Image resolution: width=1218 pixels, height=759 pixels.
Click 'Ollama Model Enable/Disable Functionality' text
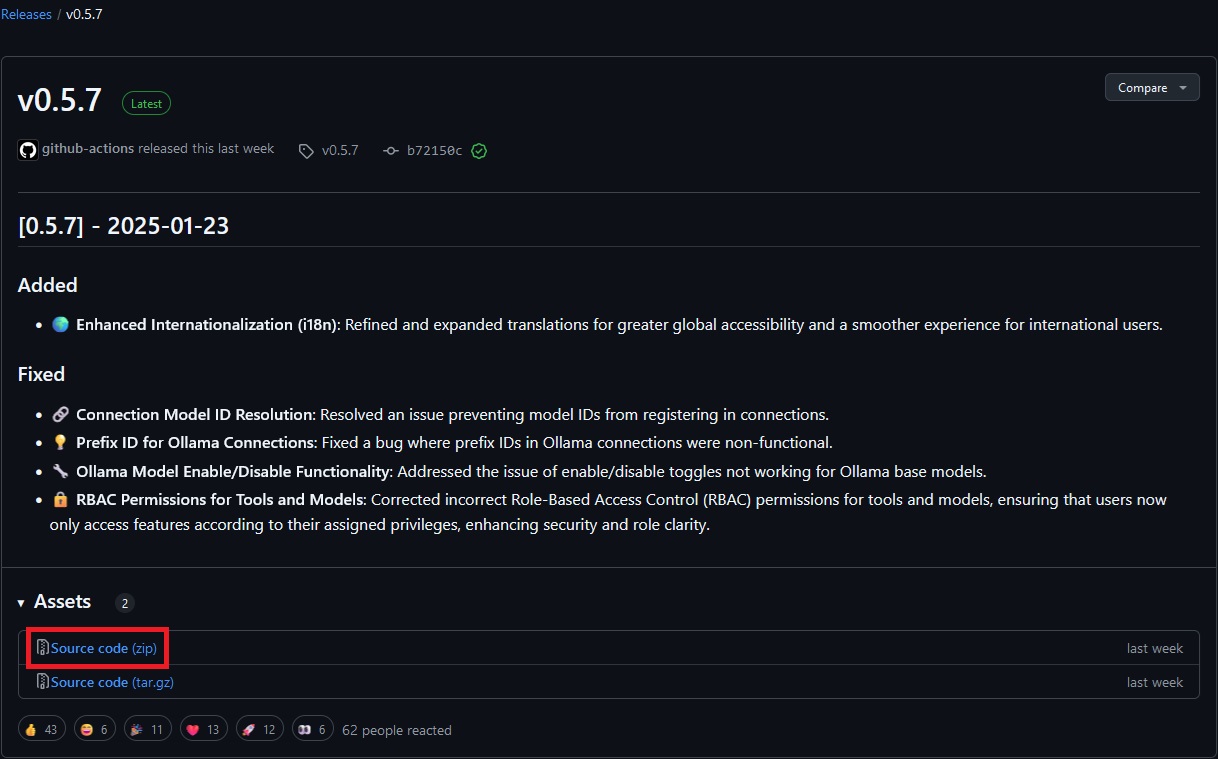click(x=232, y=471)
